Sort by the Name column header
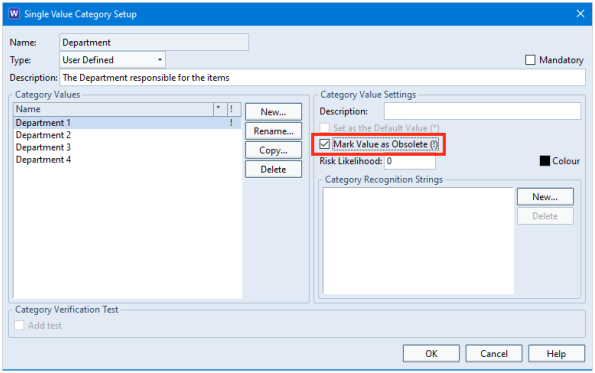This screenshot has width=595, height=373. tap(113, 109)
